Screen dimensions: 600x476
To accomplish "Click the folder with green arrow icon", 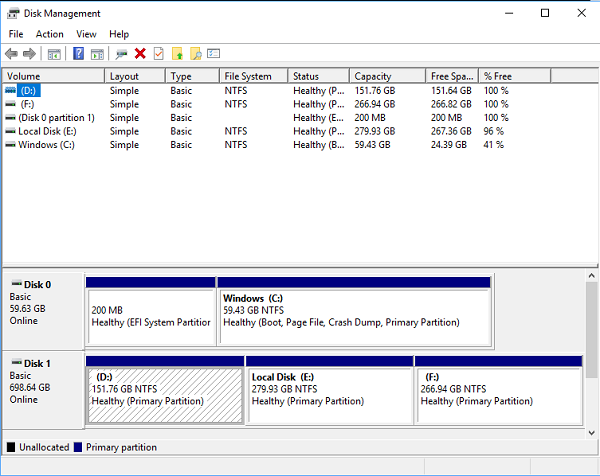I will click(x=177, y=54).
